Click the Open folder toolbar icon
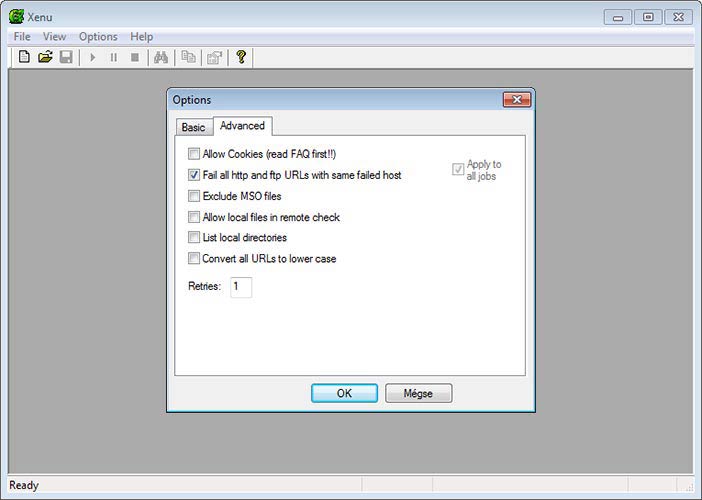 click(45, 58)
